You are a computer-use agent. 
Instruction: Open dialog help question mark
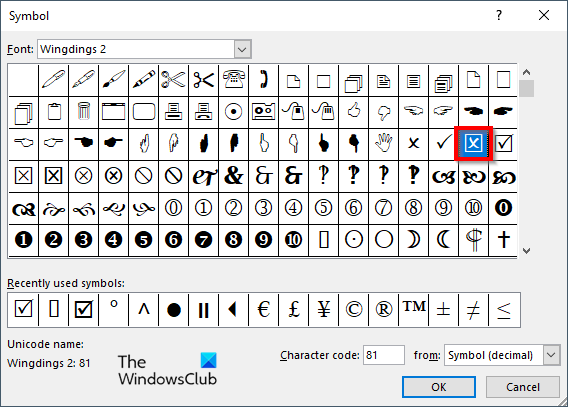[499, 15]
